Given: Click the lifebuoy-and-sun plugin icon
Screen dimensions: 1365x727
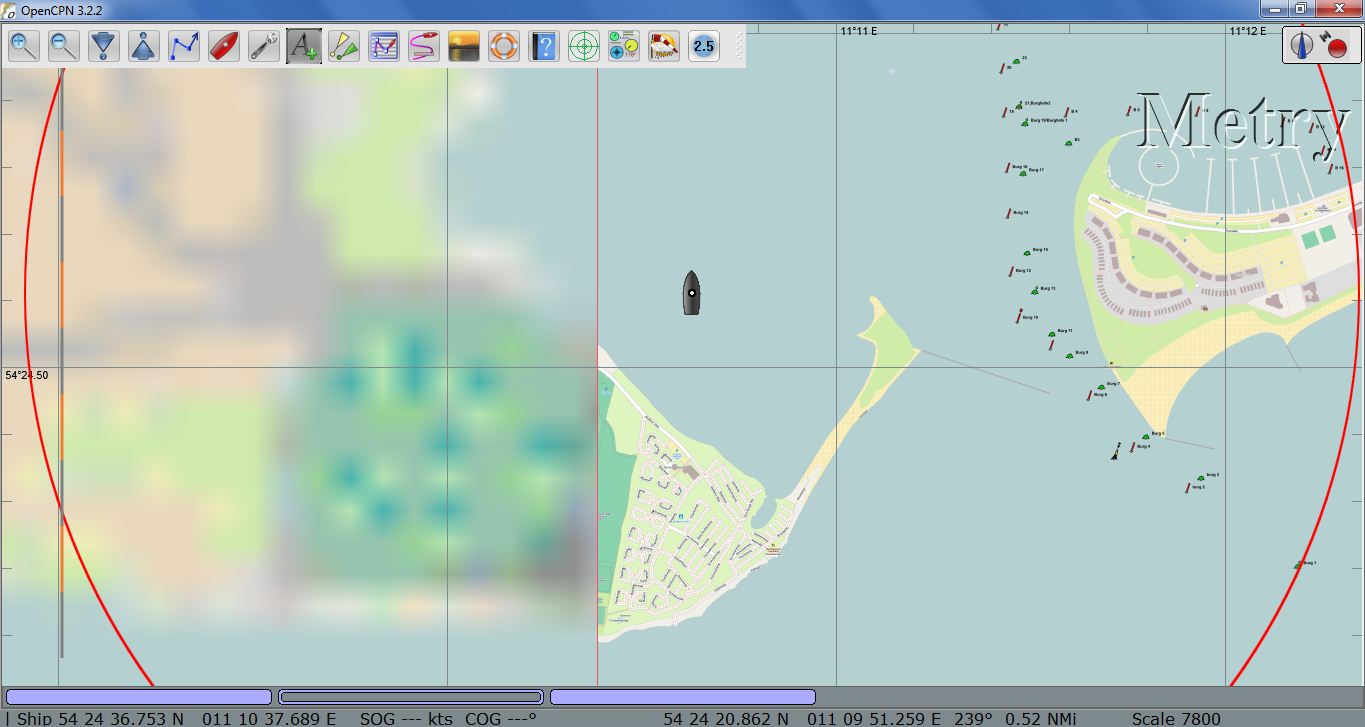Looking at the screenshot, I should [x=664, y=46].
